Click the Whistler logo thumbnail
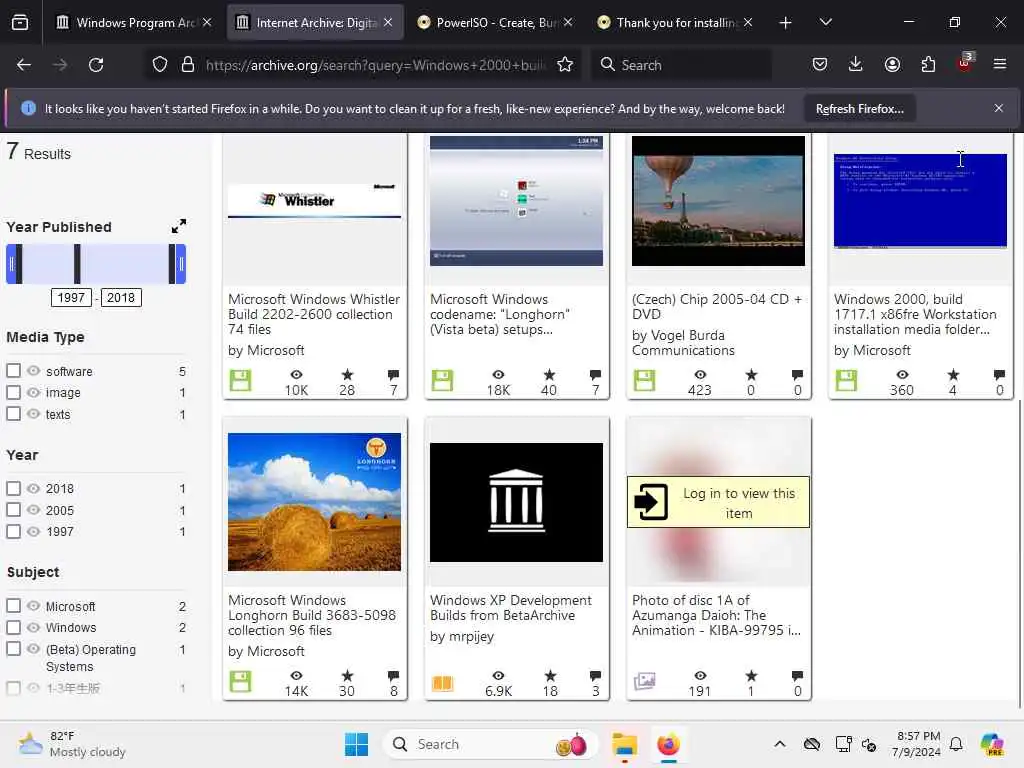The image size is (1024, 768). click(314, 200)
